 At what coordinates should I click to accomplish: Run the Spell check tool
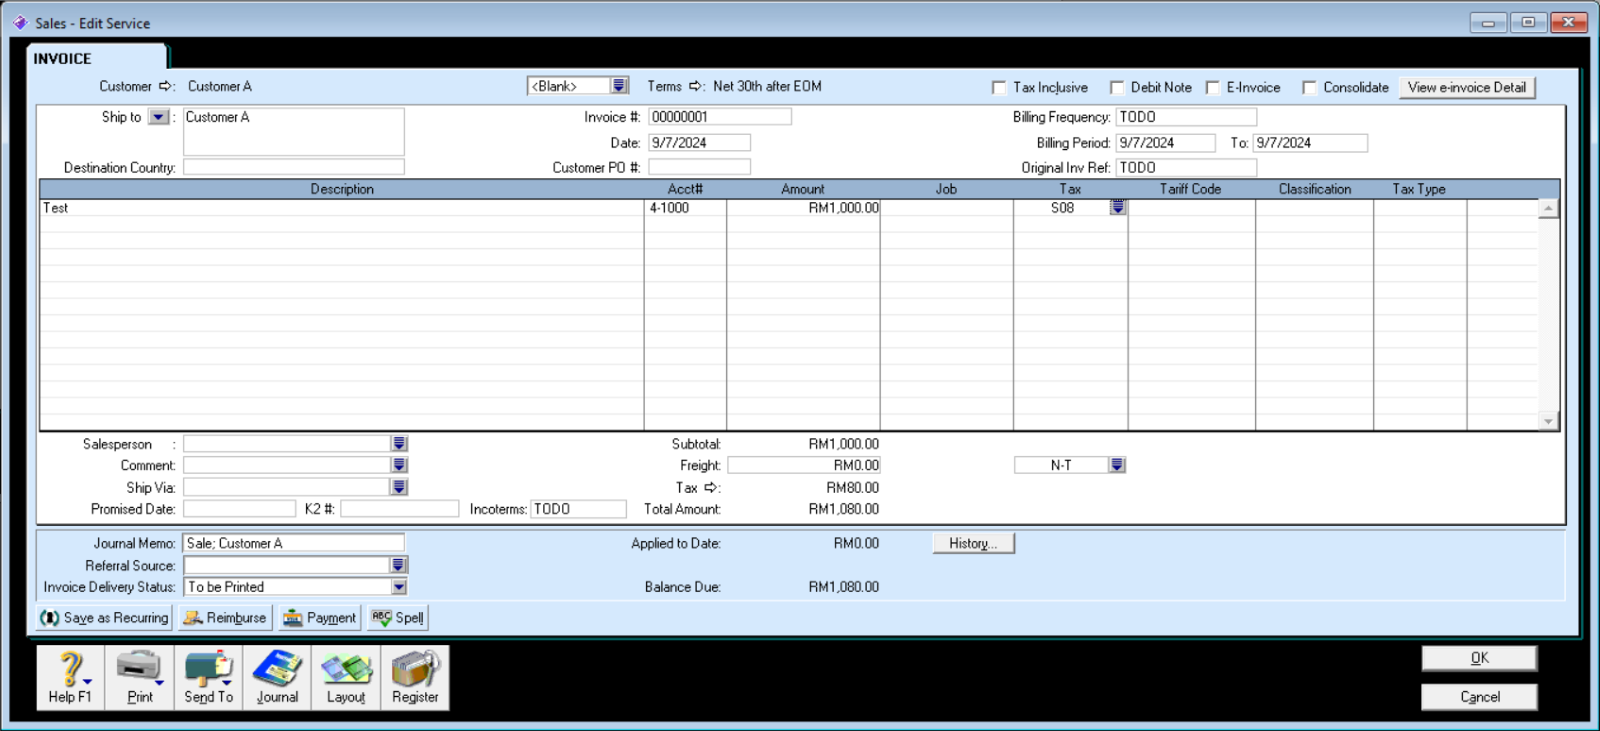(398, 618)
